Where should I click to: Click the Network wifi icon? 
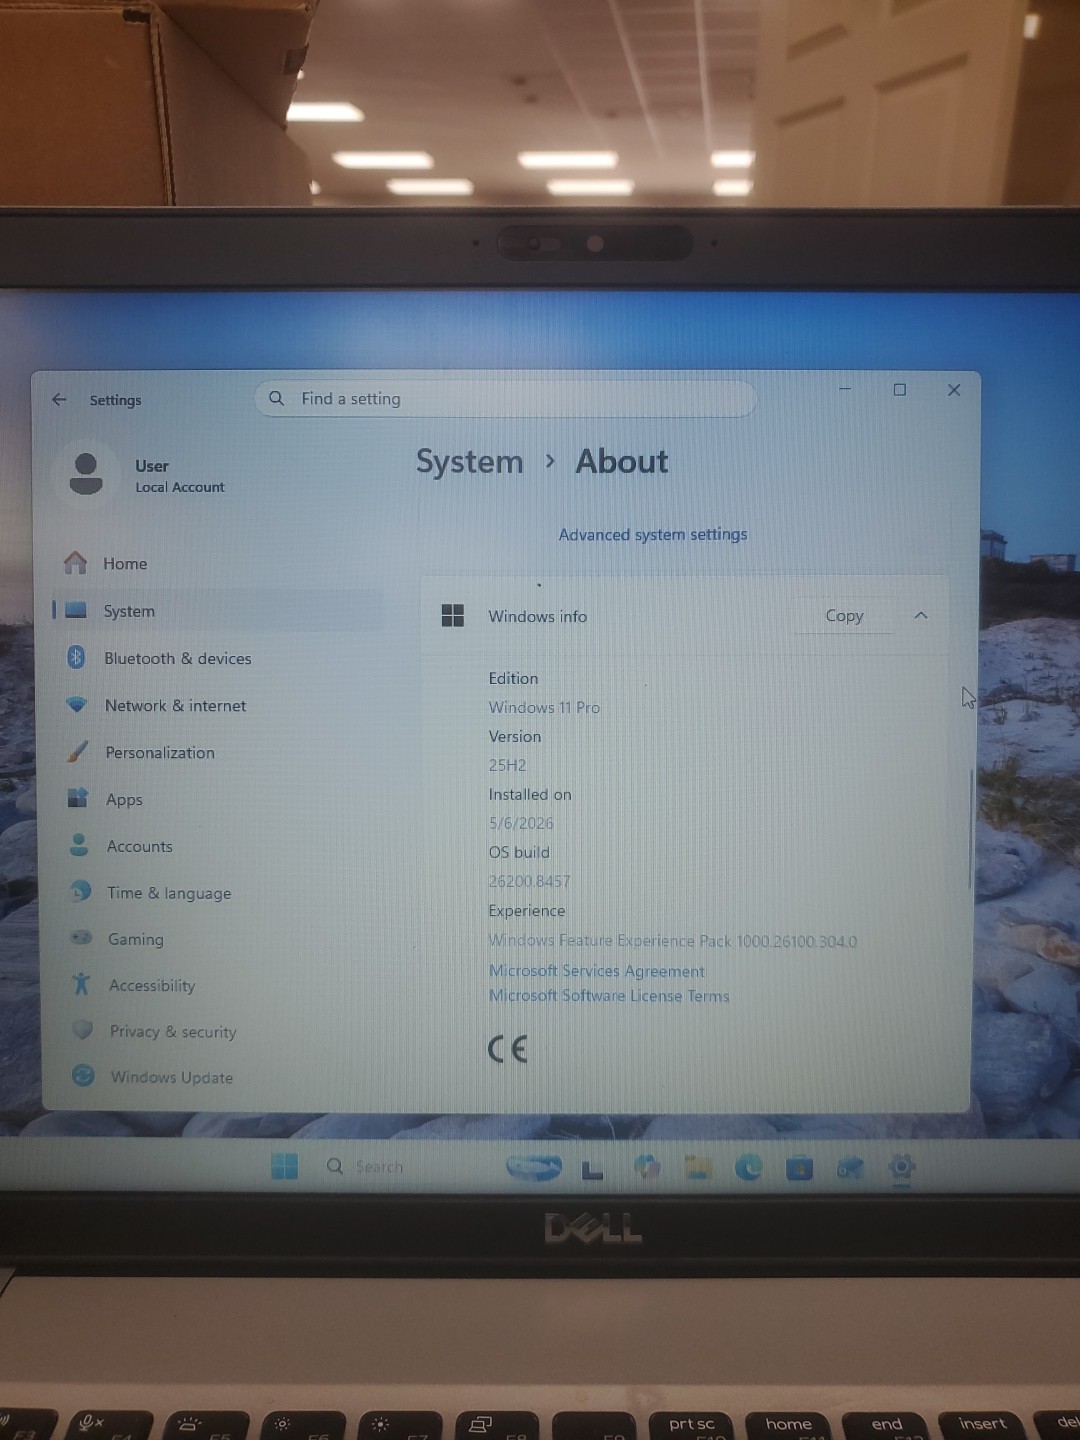tap(77, 704)
